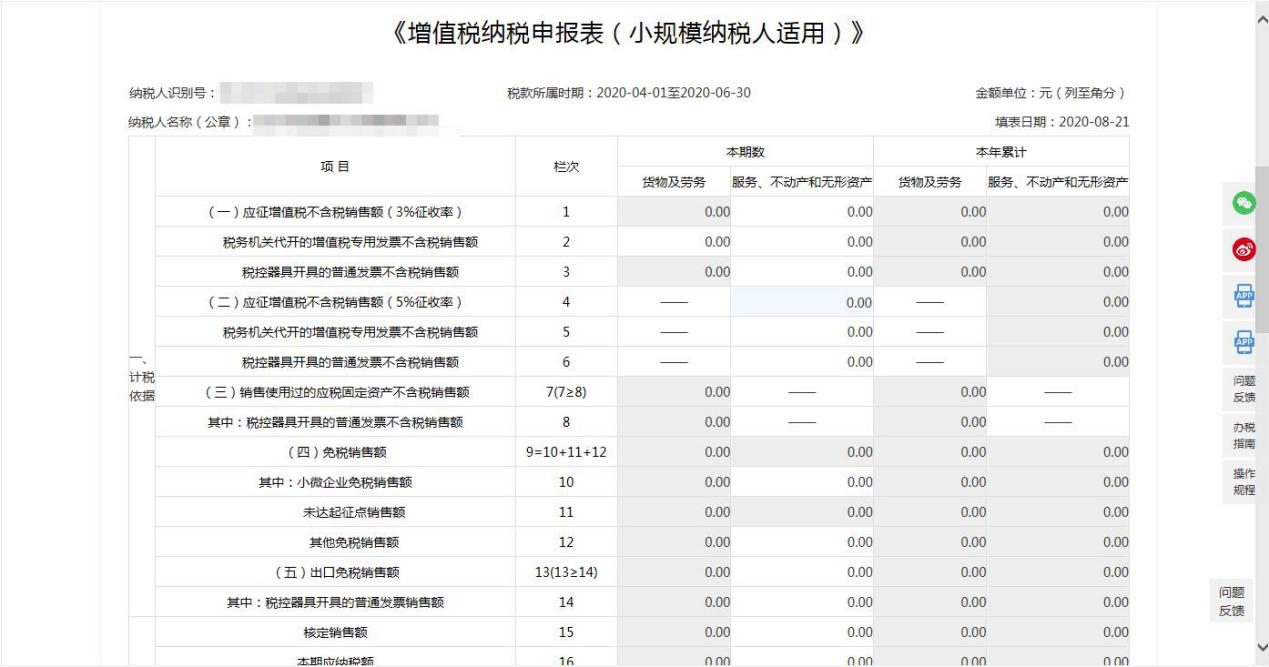Select row 13 current-period 服务、不动产和无形资产 cell
This screenshot has height=667, width=1269.
tap(802, 572)
